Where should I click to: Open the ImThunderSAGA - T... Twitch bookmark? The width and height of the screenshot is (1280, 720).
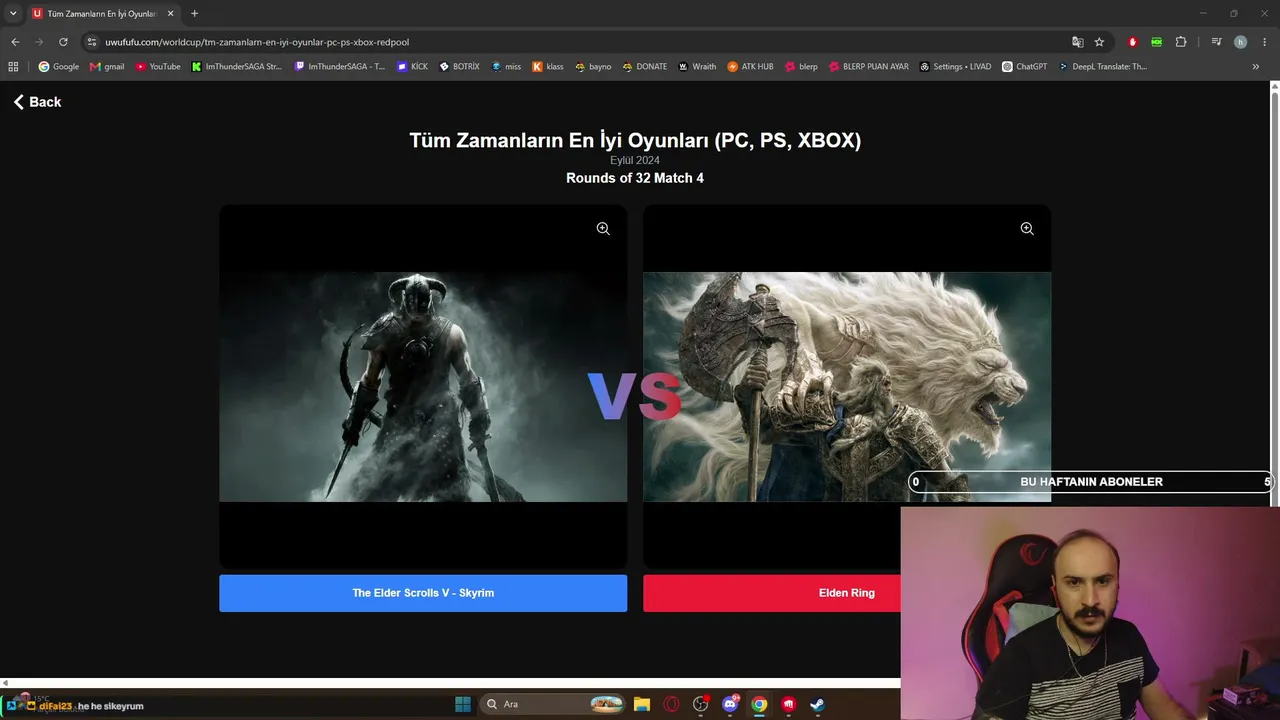[340, 67]
